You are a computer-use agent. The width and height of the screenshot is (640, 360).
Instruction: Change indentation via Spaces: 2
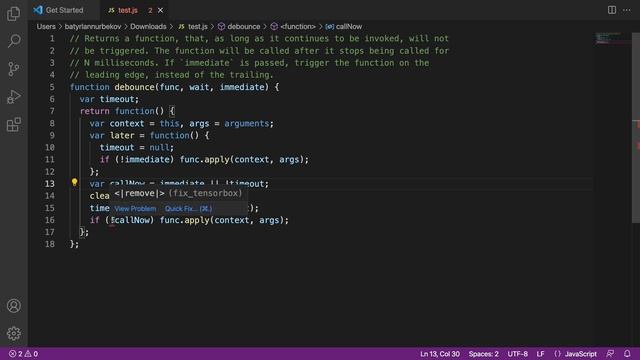coord(483,354)
